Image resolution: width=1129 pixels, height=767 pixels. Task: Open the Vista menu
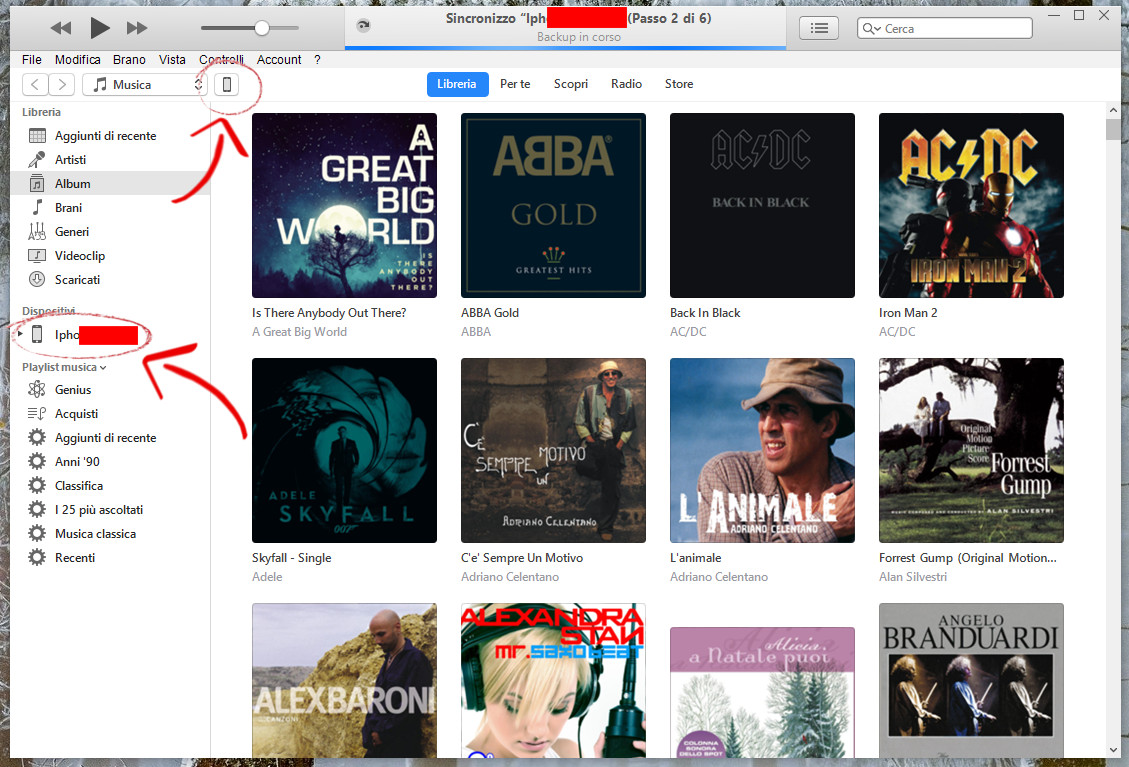tap(172, 60)
